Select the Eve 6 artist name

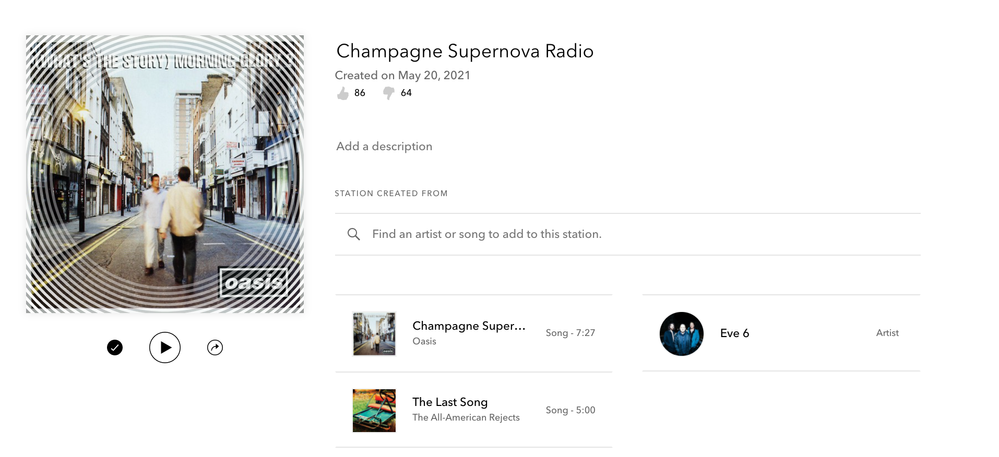click(735, 333)
